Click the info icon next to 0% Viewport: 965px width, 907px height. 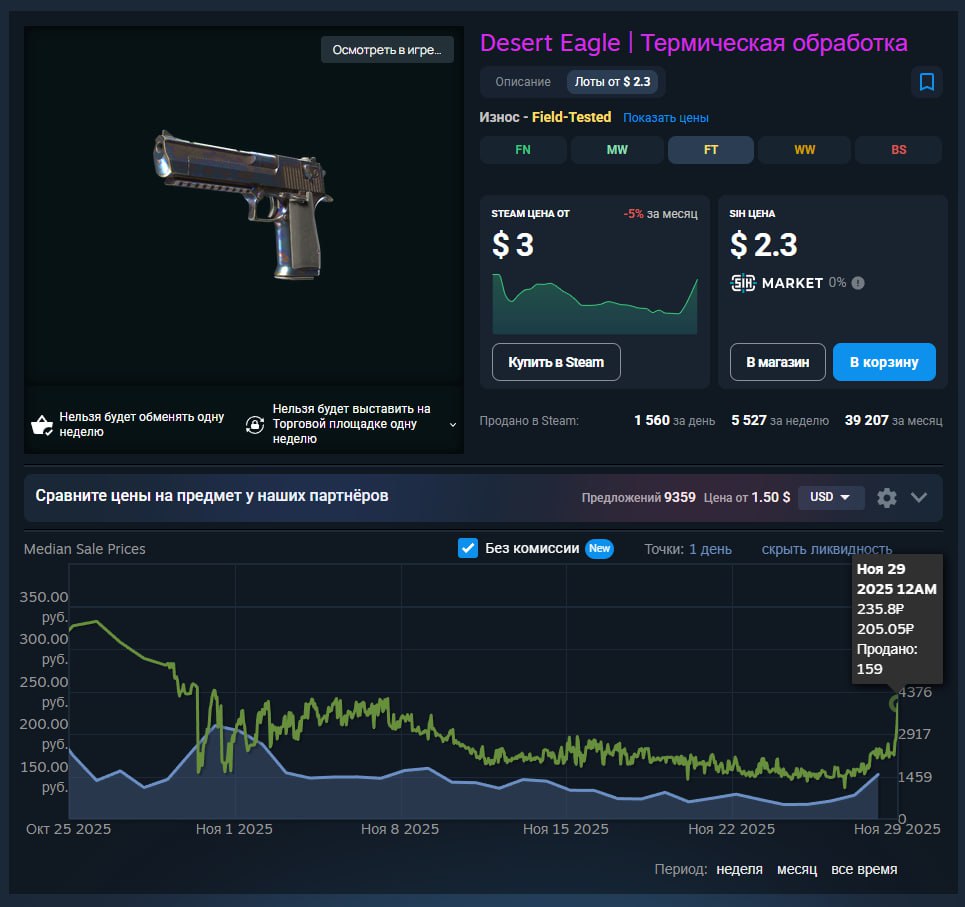click(x=857, y=283)
